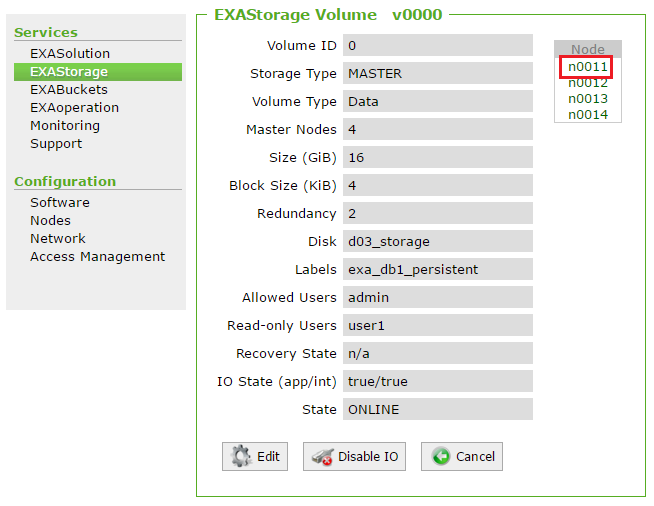The height and width of the screenshot is (506, 654).
Task: Open node n0013 link
Action: pyautogui.click(x=588, y=99)
